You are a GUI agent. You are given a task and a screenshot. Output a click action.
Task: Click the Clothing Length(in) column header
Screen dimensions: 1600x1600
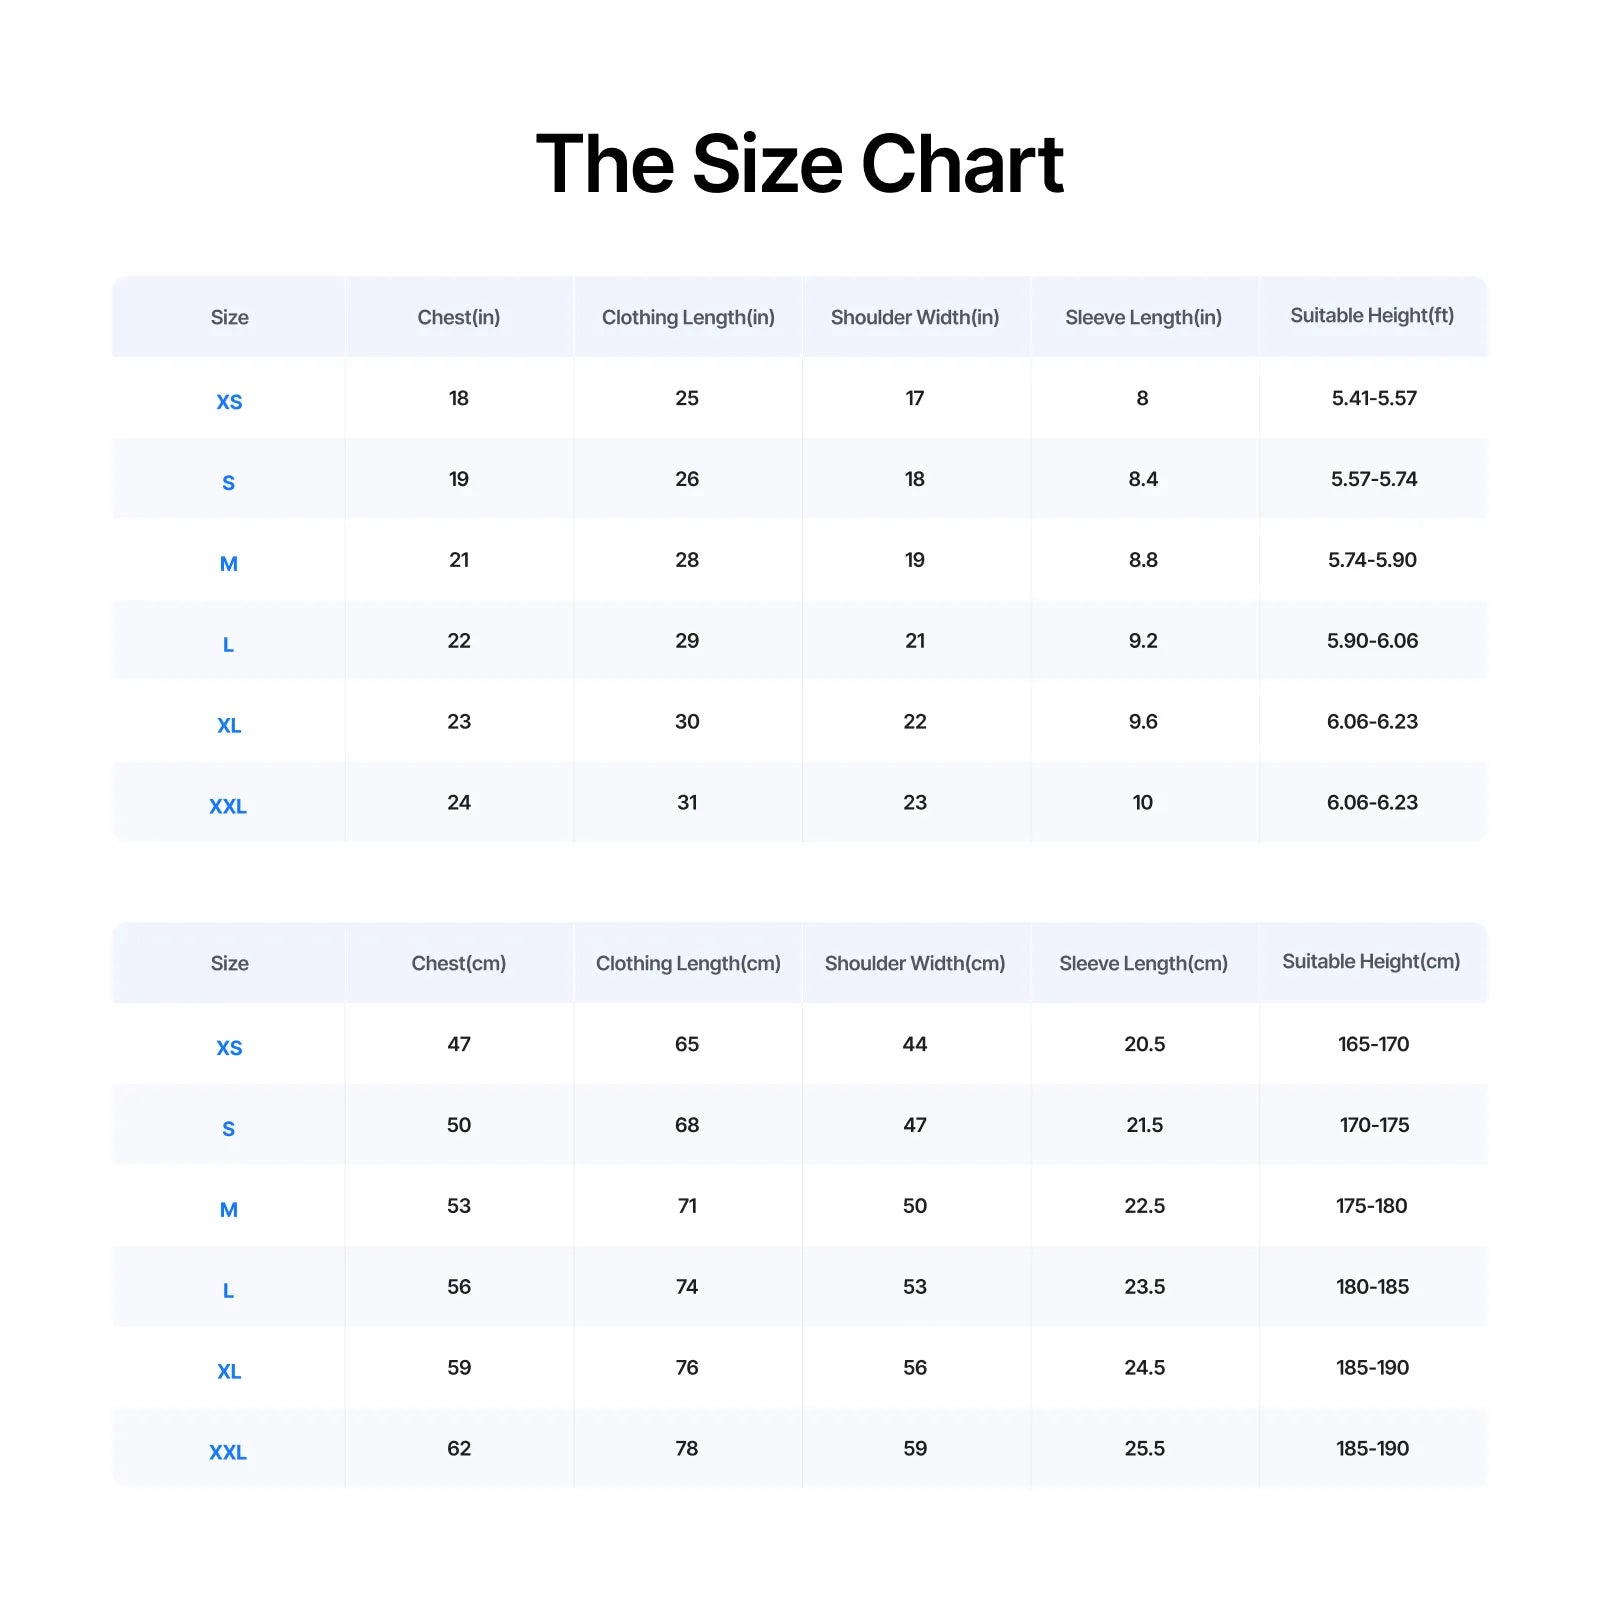tap(688, 317)
